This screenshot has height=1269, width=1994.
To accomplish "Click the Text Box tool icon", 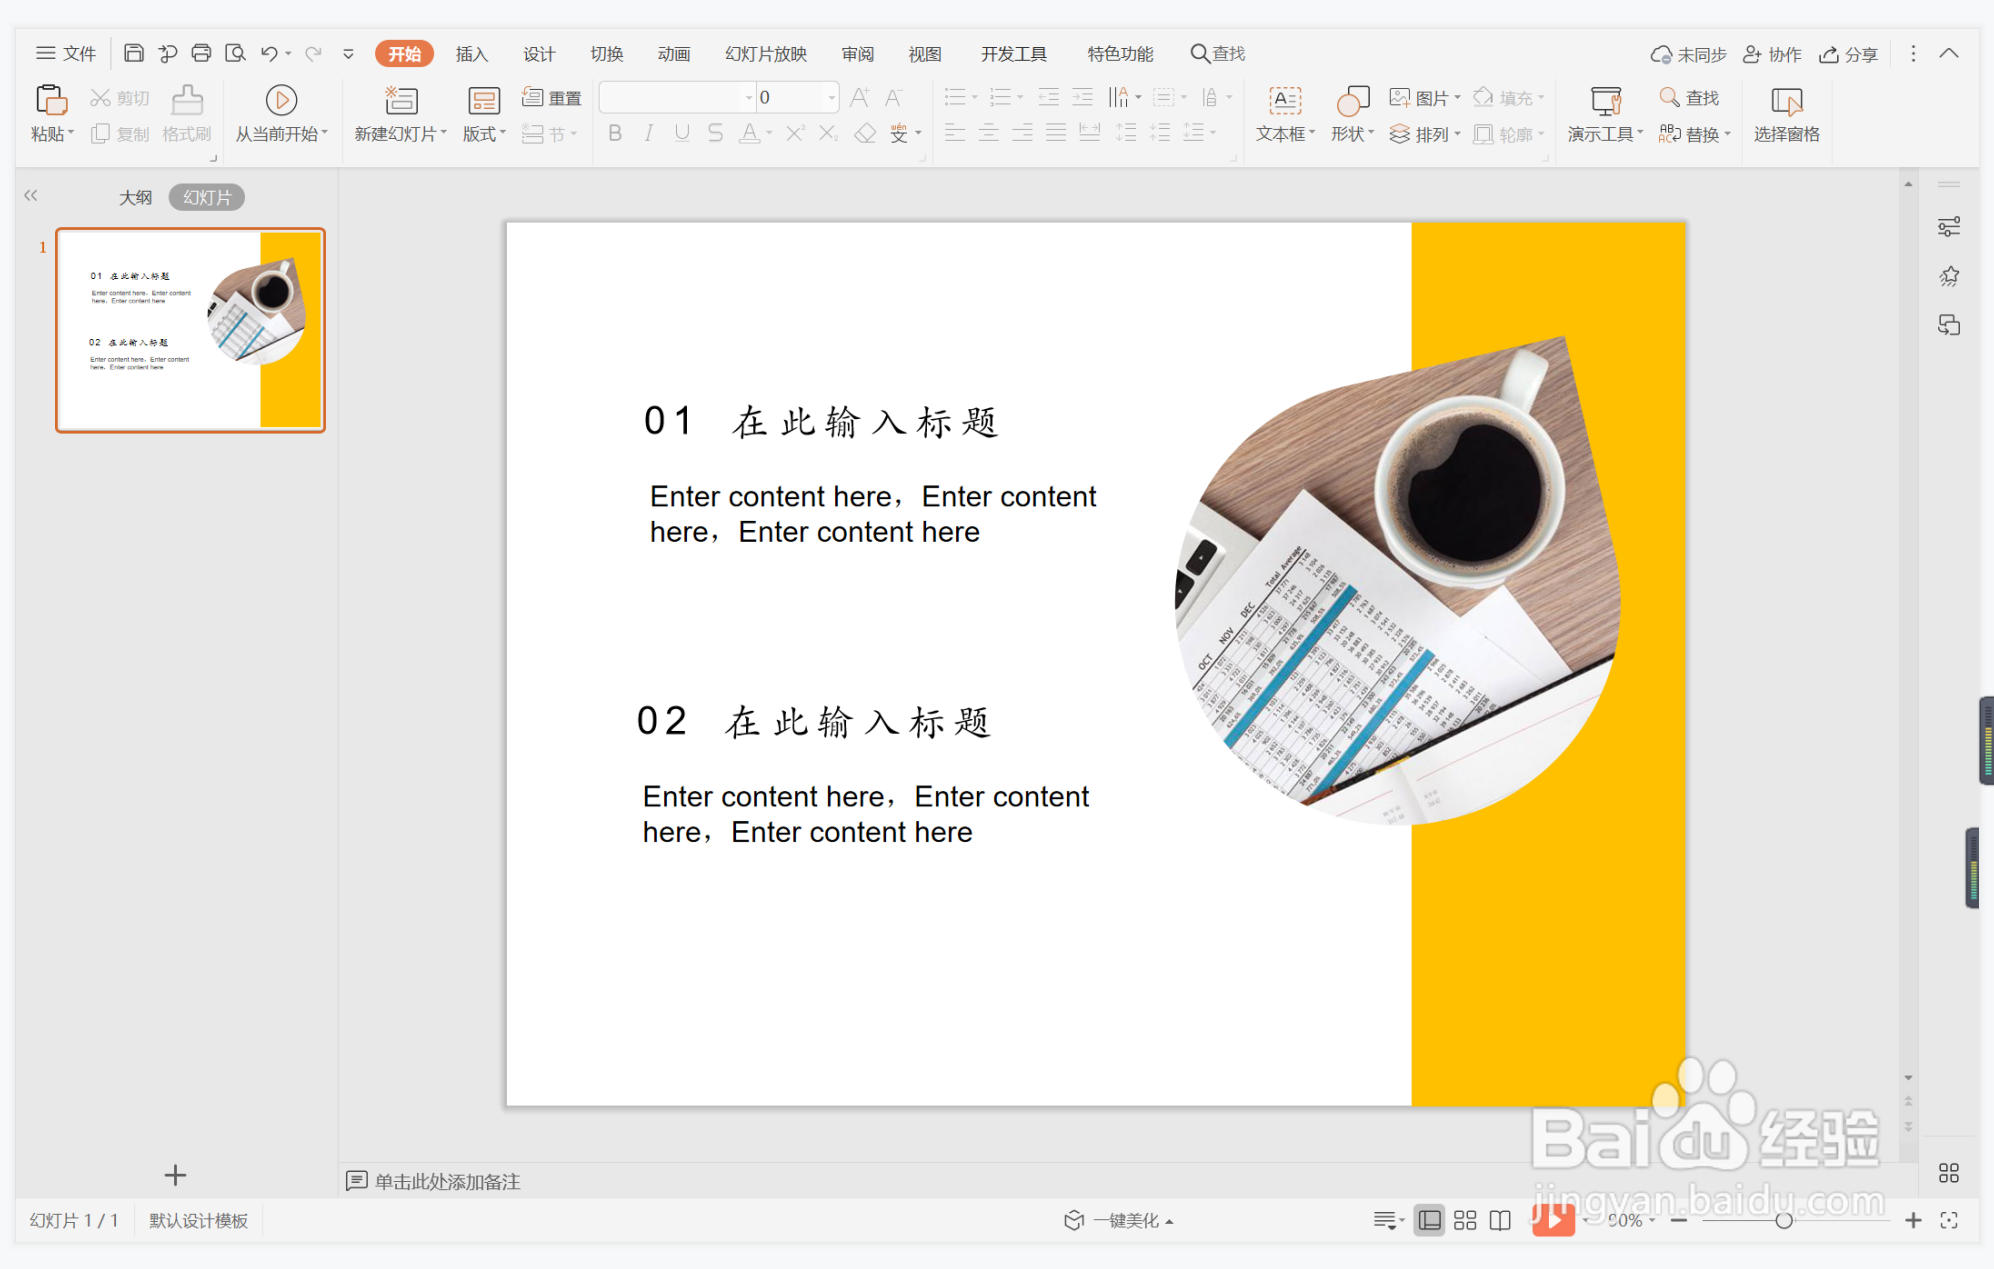I will pos(1284,100).
